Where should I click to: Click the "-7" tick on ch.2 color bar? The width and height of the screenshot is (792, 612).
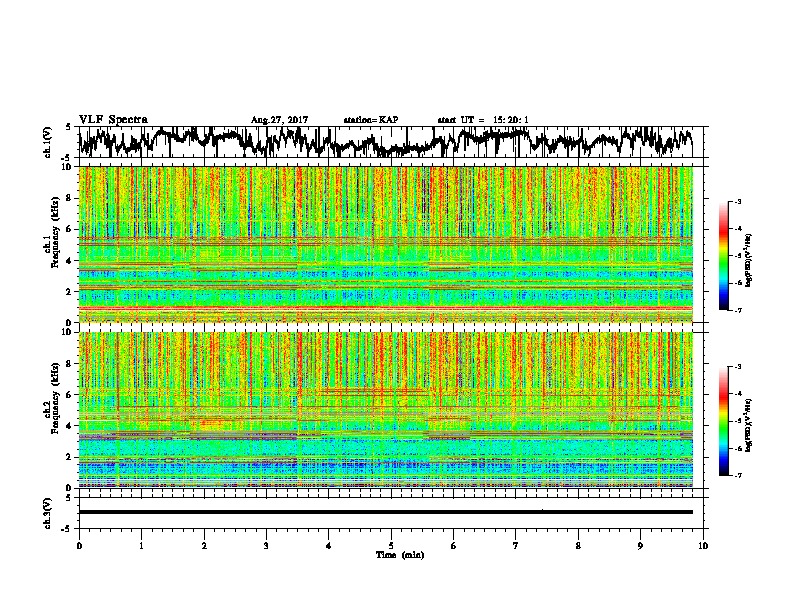tap(737, 476)
